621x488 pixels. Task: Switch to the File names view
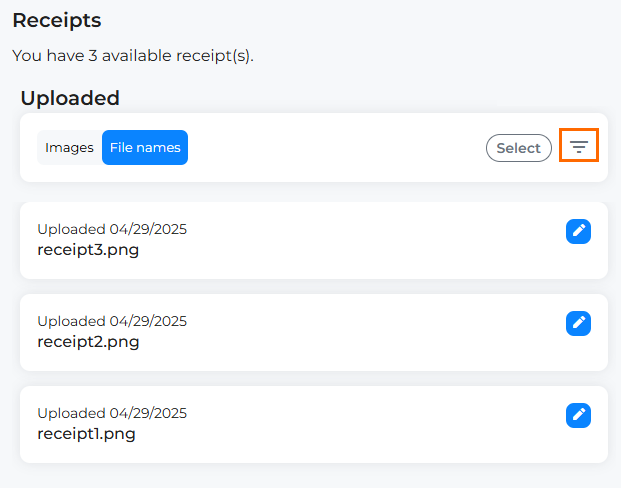pos(145,148)
